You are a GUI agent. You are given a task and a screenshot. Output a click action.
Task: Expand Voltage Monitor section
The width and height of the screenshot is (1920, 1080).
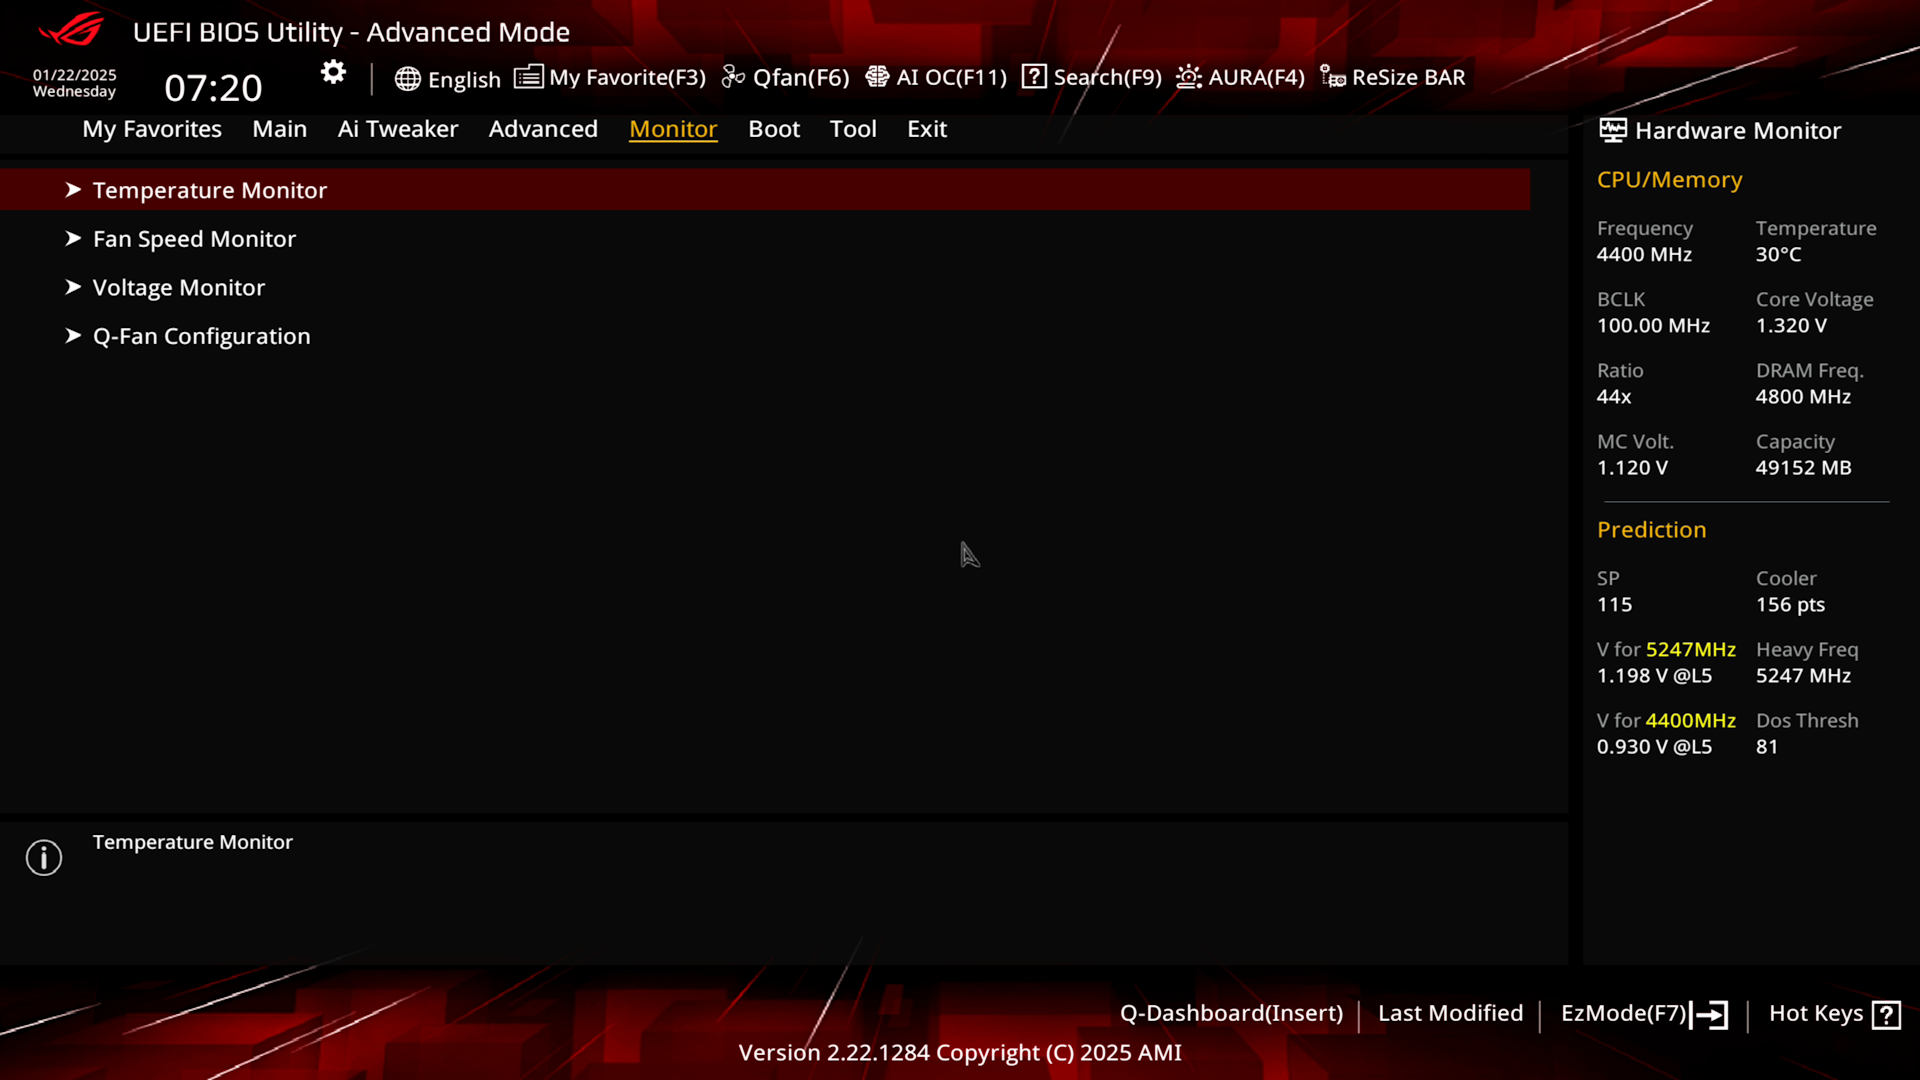click(x=178, y=286)
